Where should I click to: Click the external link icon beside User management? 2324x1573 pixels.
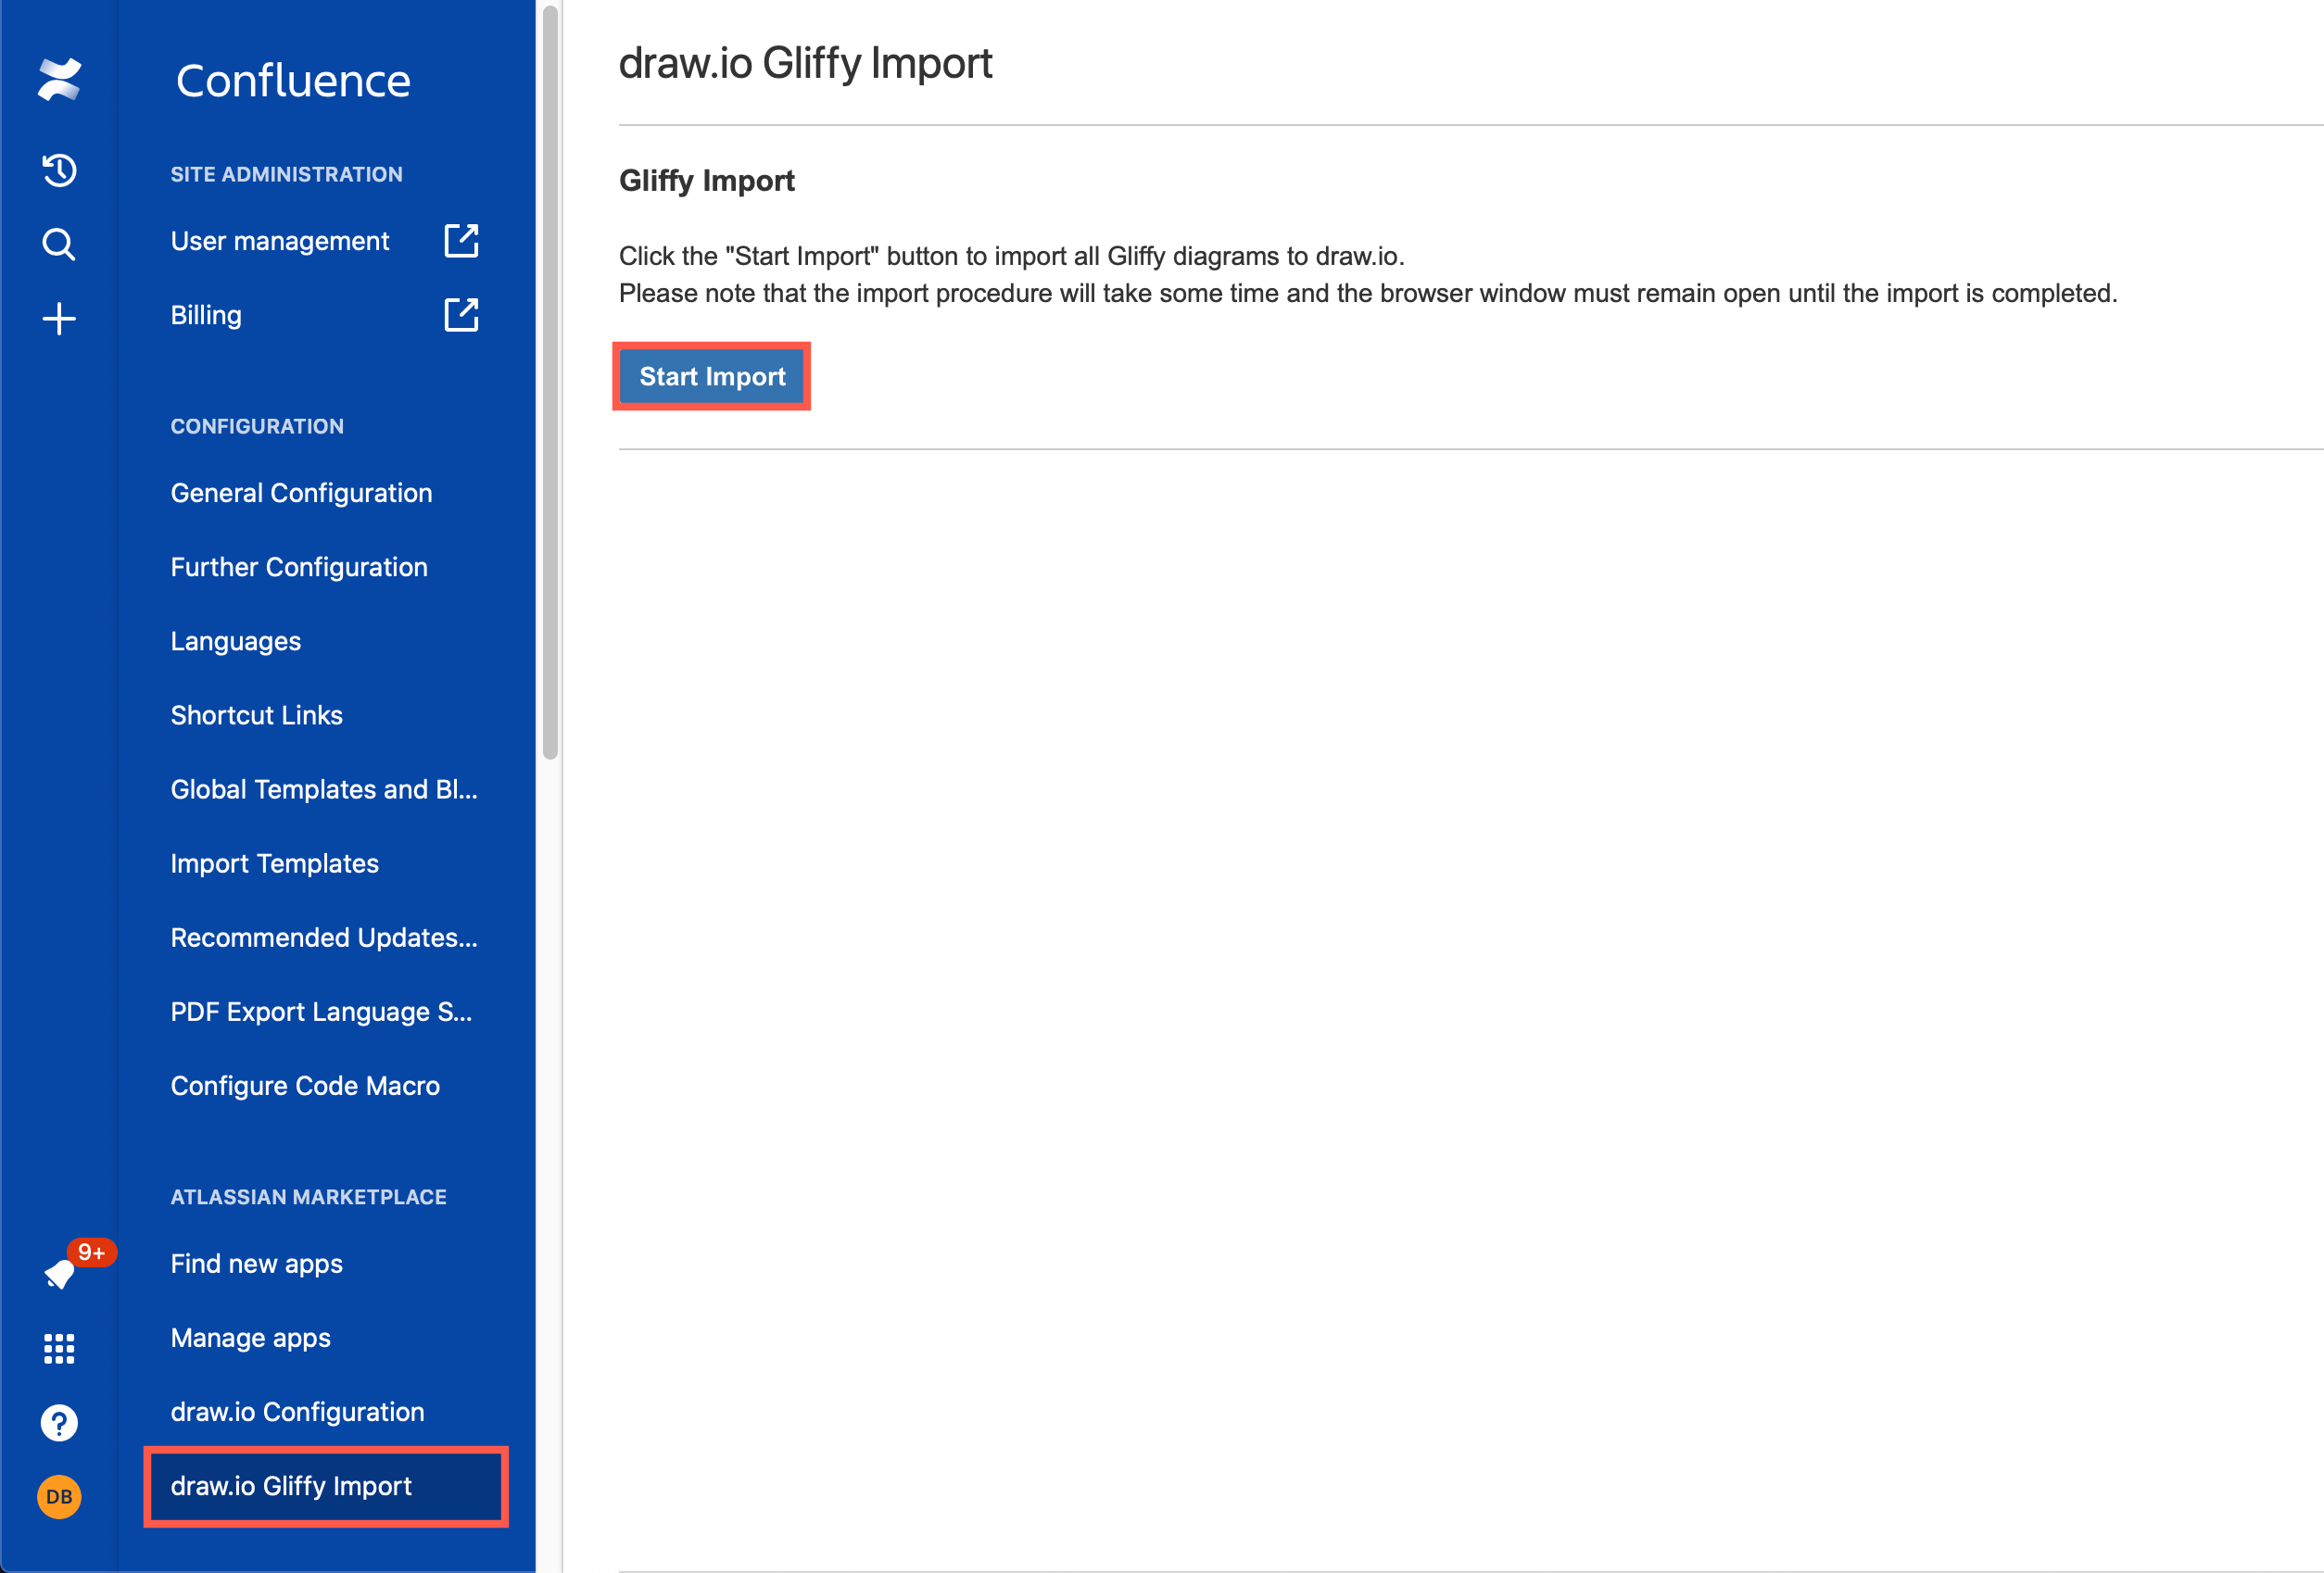click(x=461, y=241)
